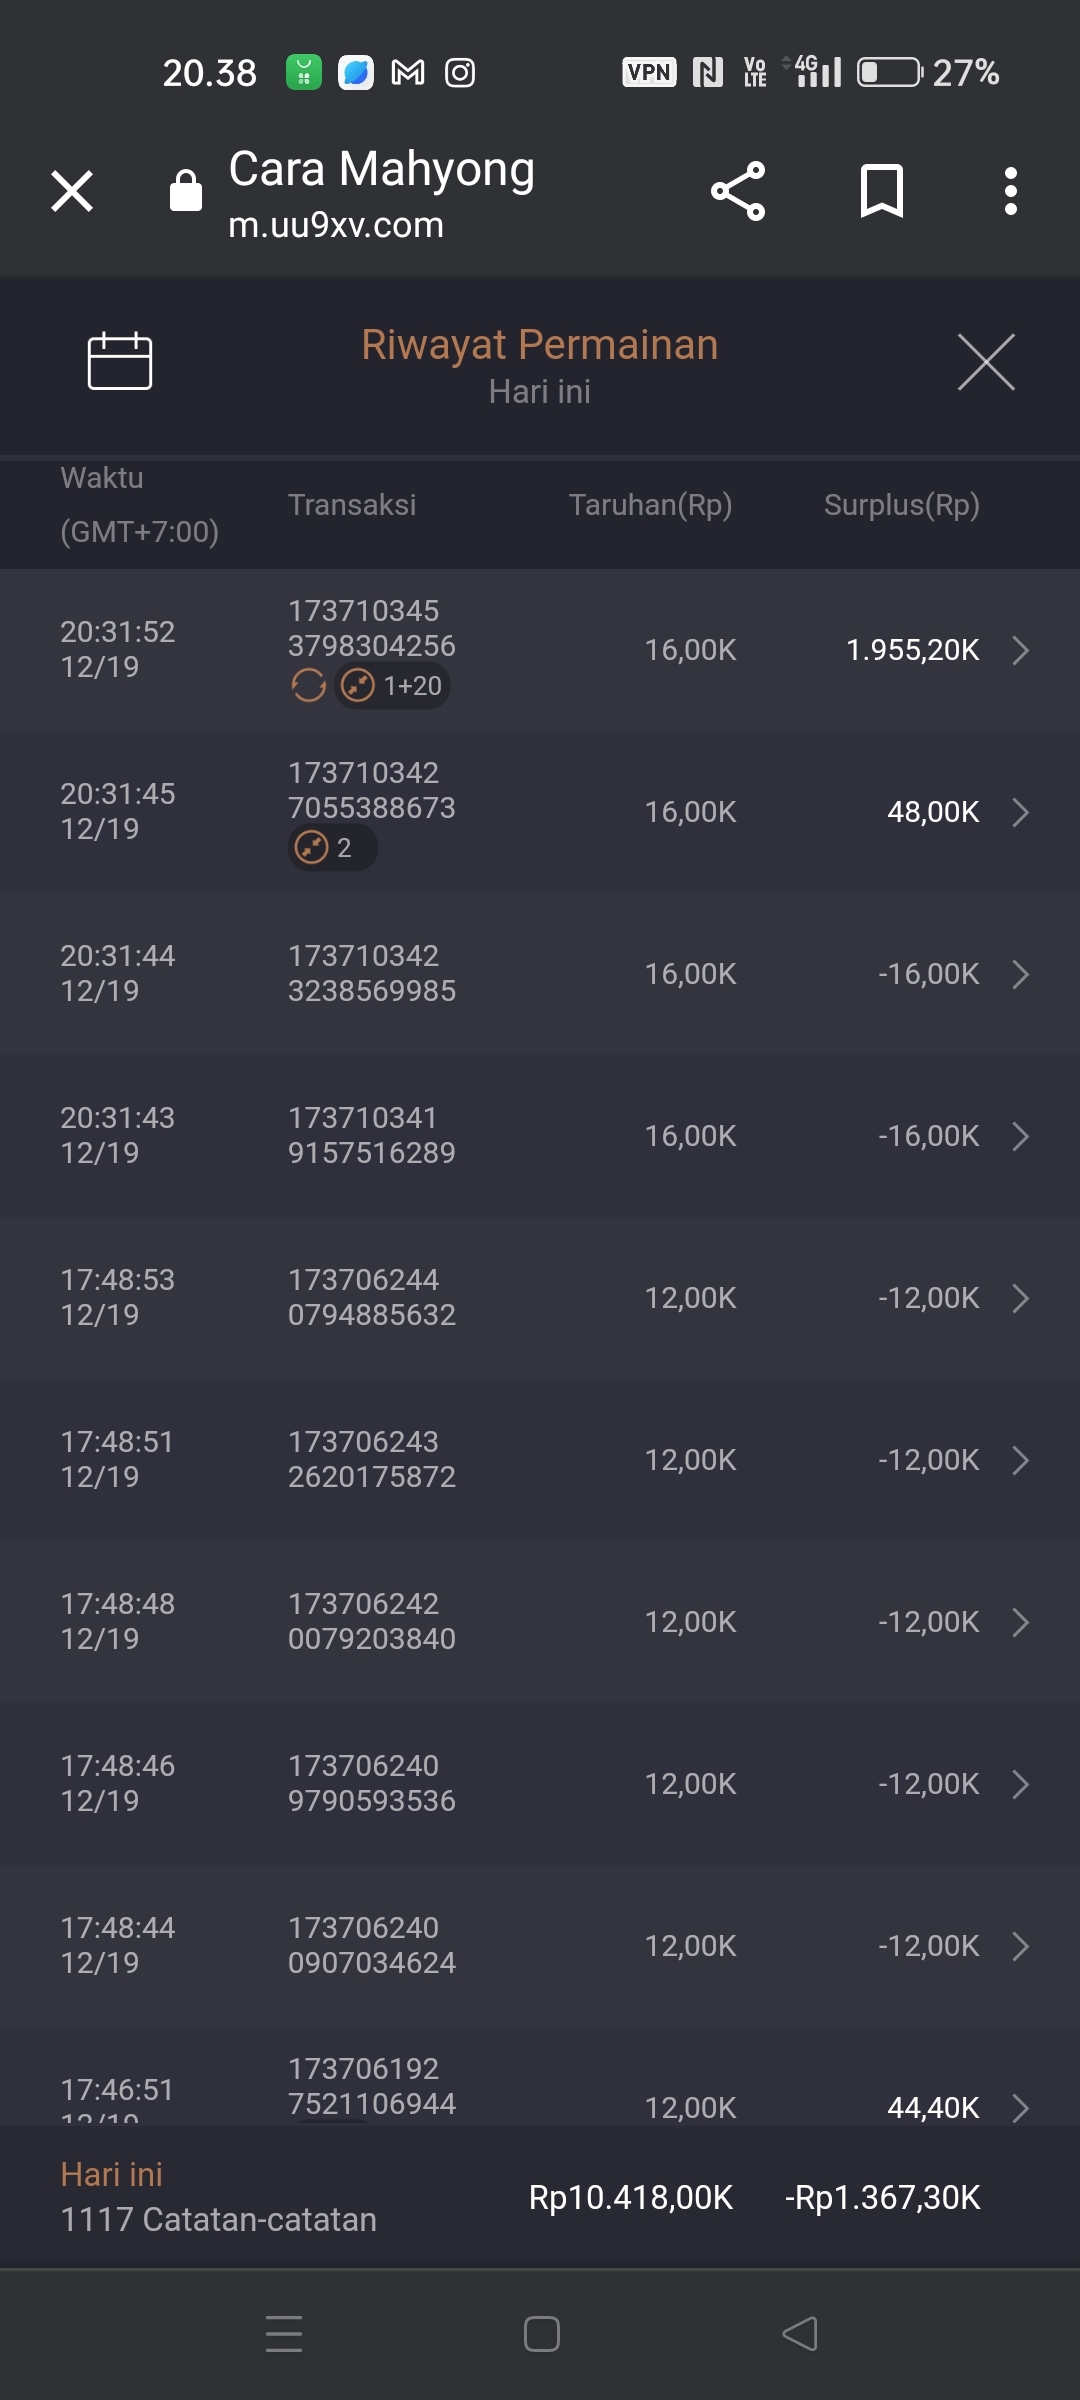The width and height of the screenshot is (1080, 2400).
Task: Expand the 48,00K surplus transaction chevron
Action: pos(1020,812)
